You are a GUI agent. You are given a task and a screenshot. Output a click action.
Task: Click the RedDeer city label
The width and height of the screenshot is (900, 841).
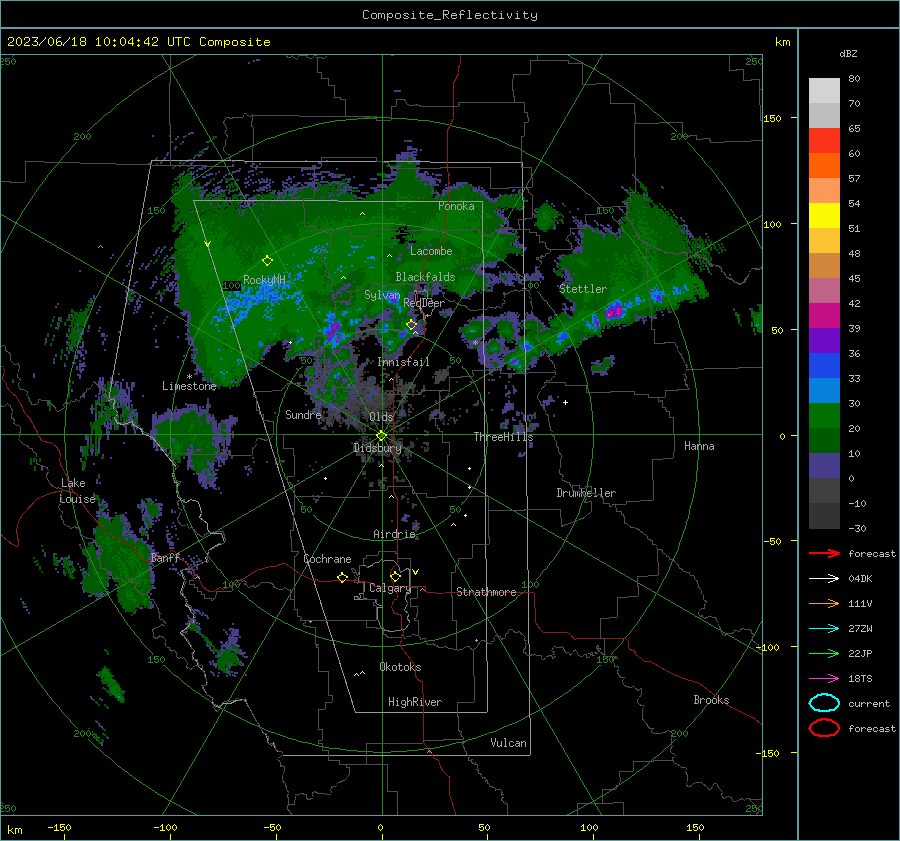[424, 303]
